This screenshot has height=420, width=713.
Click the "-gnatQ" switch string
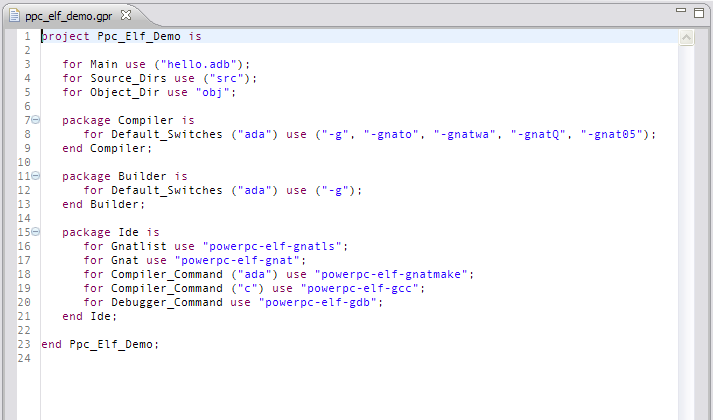pyautogui.click(x=537, y=134)
